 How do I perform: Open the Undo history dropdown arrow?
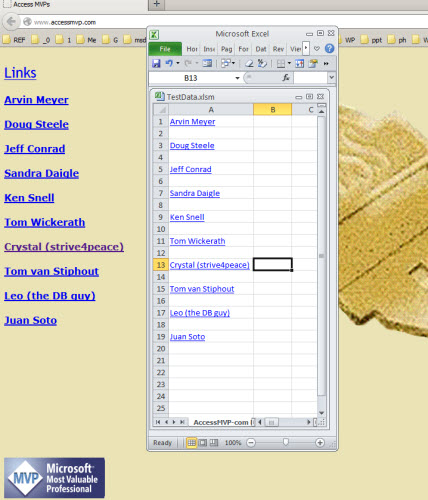pos(178,63)
